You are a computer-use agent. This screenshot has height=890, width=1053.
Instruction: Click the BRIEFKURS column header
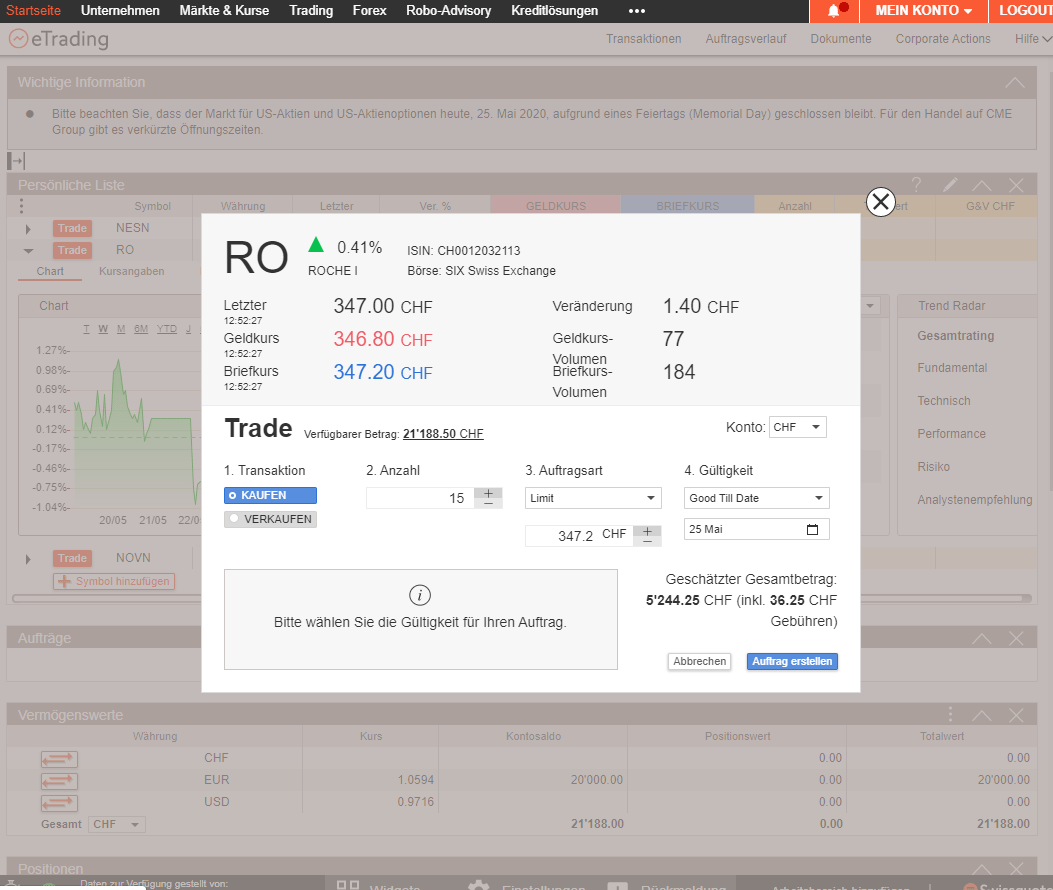(688, 206)
